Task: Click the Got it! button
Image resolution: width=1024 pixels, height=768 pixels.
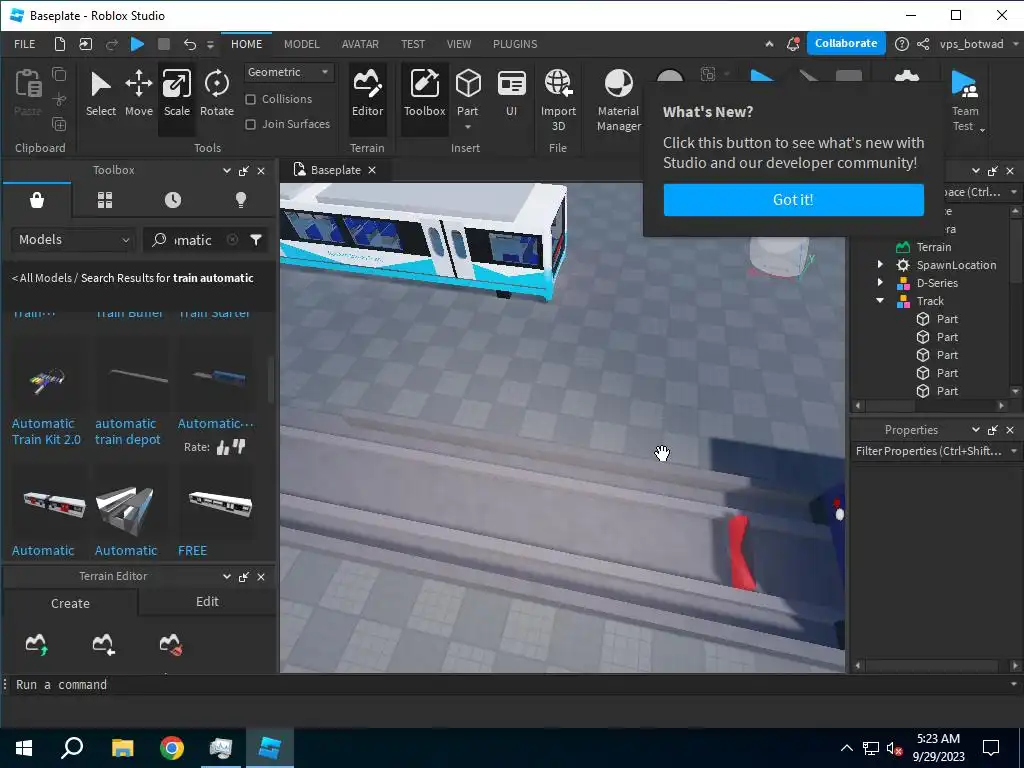Action: coord(793,199)
